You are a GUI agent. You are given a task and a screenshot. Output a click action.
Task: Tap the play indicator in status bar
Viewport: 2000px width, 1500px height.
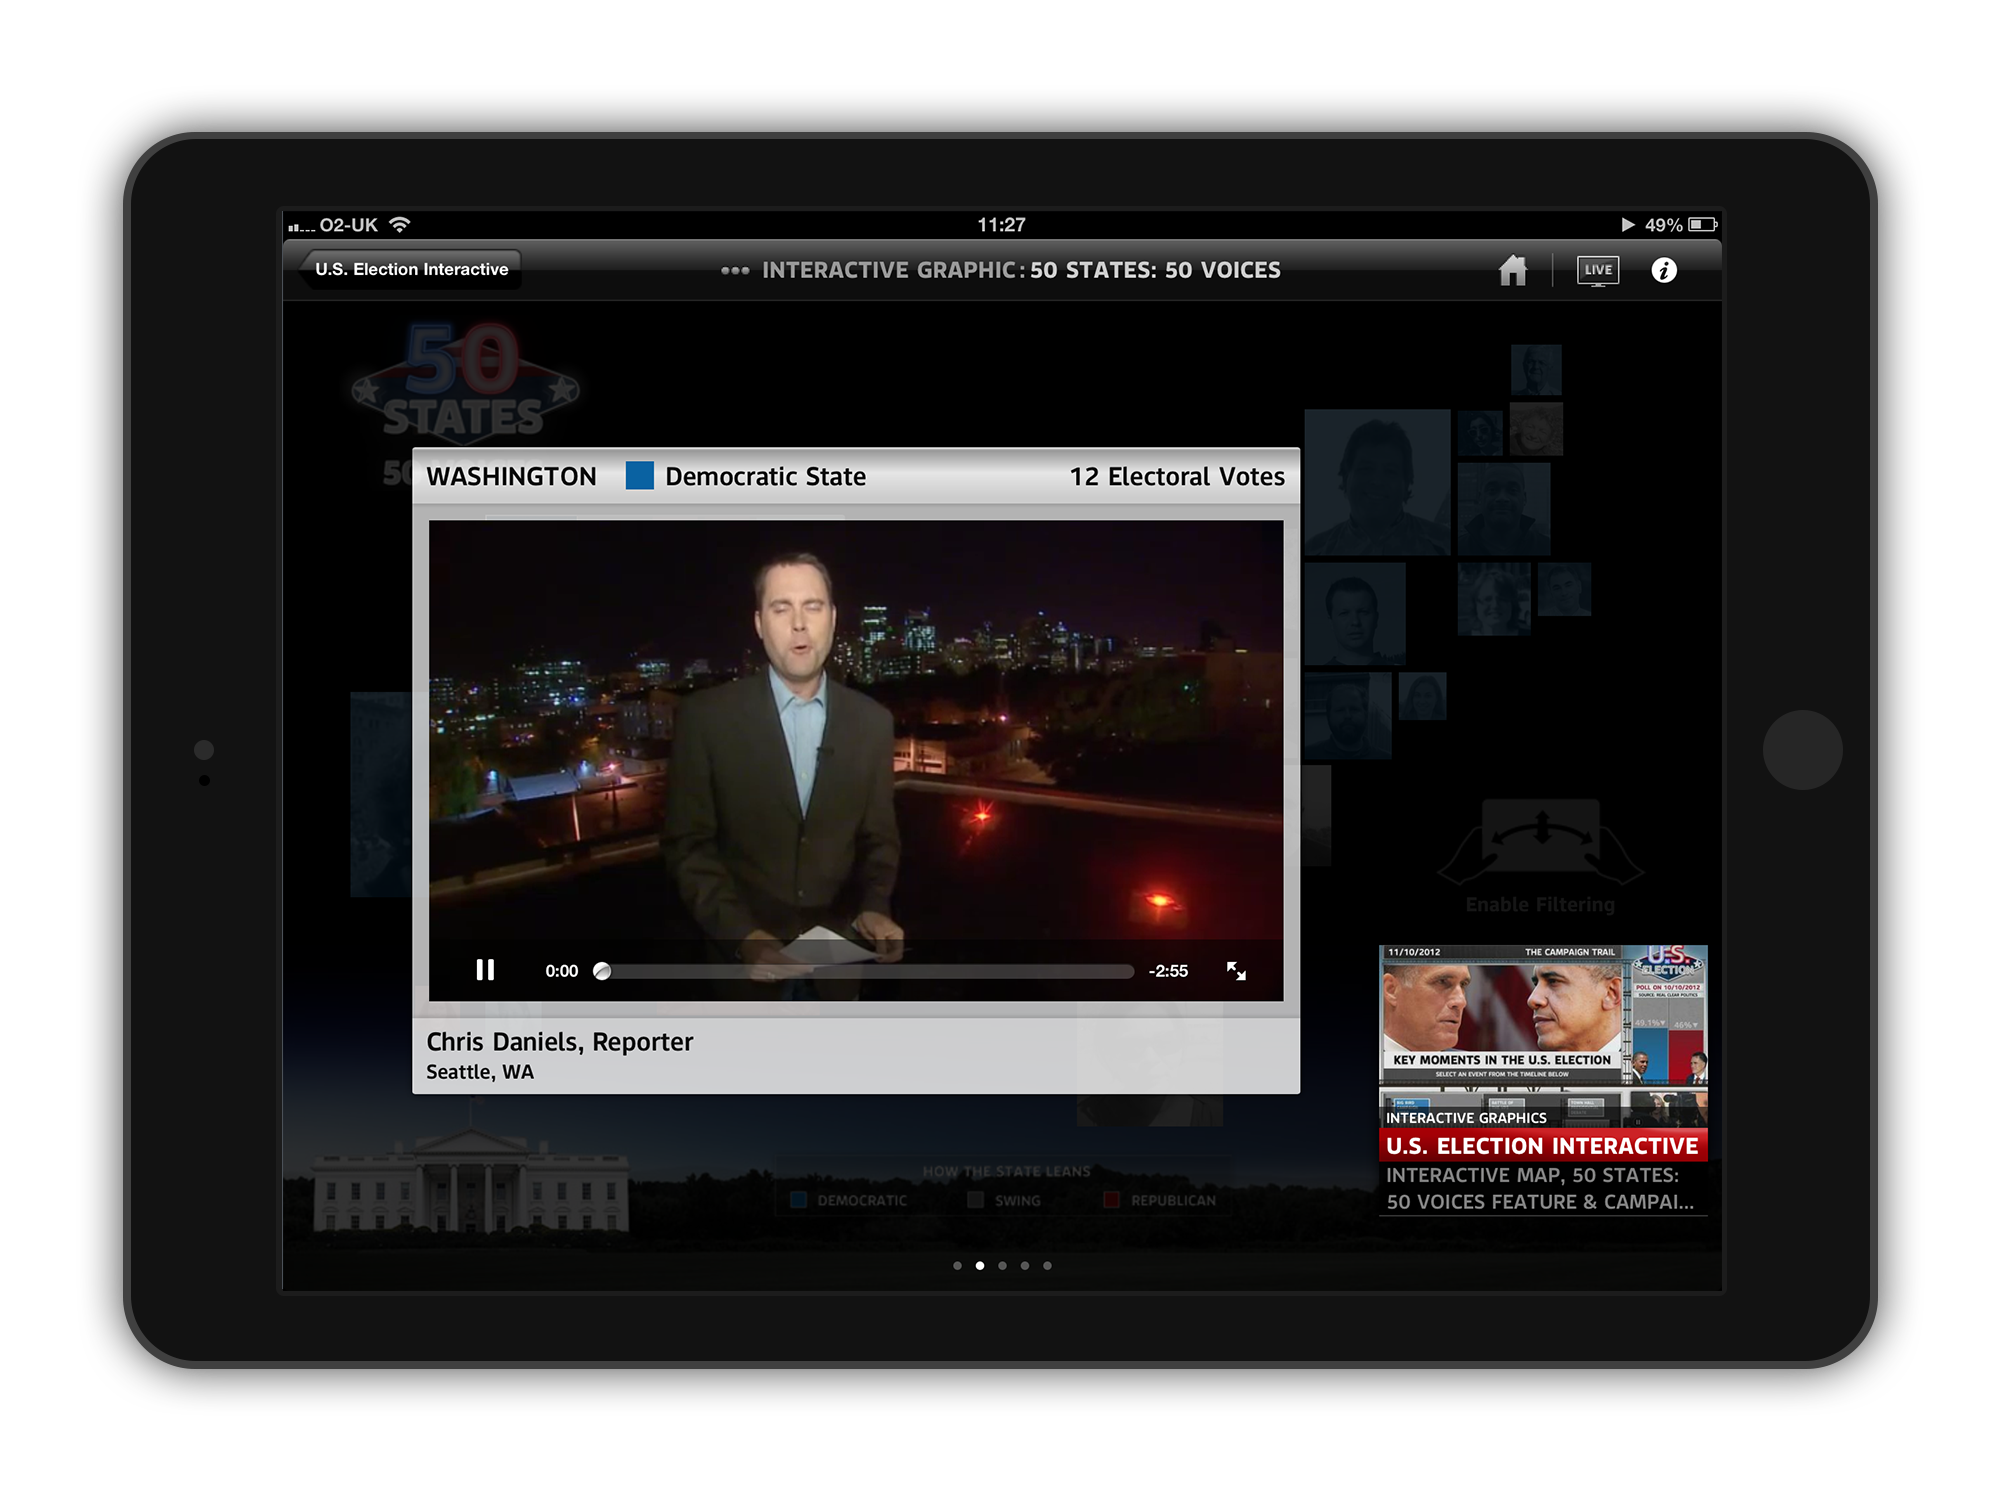1627,225
